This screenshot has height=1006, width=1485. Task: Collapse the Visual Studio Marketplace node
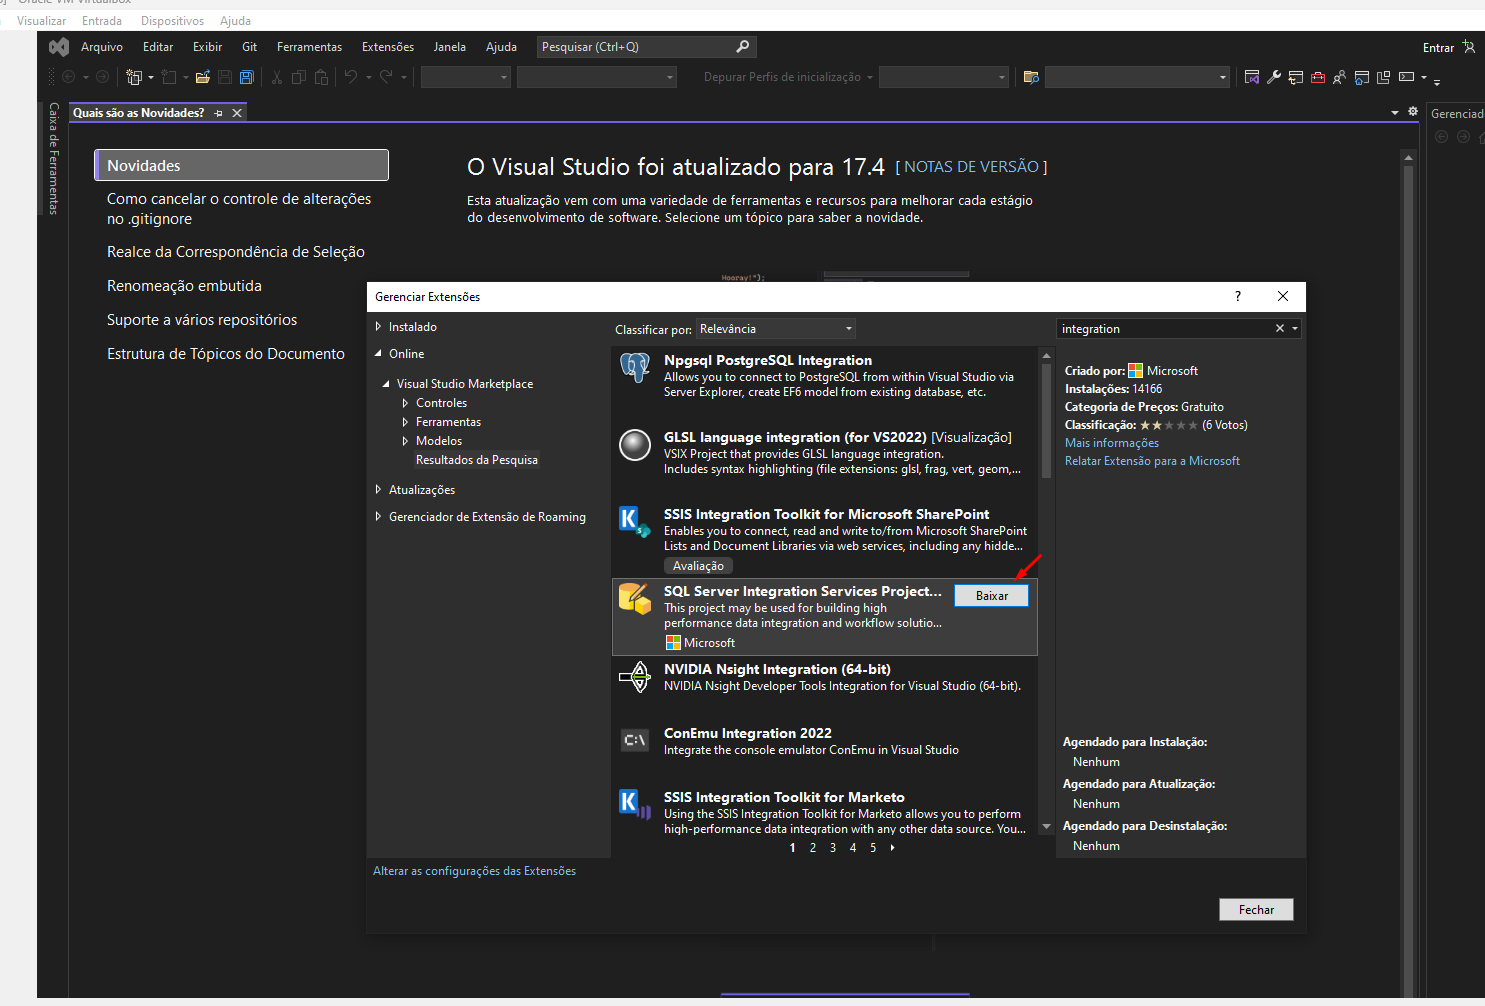pos(386,384)
